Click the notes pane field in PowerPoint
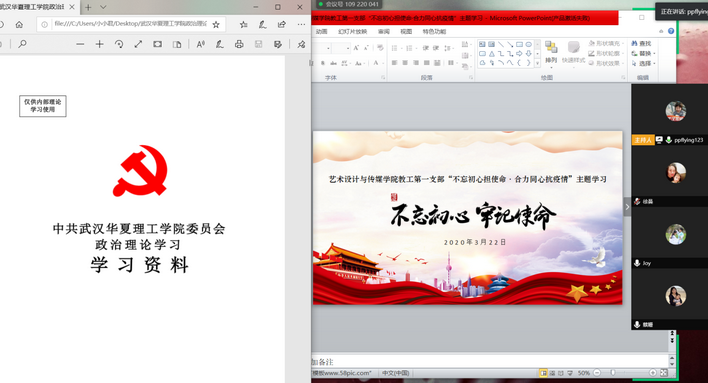 pyautogui.click(x=489, y=362)
